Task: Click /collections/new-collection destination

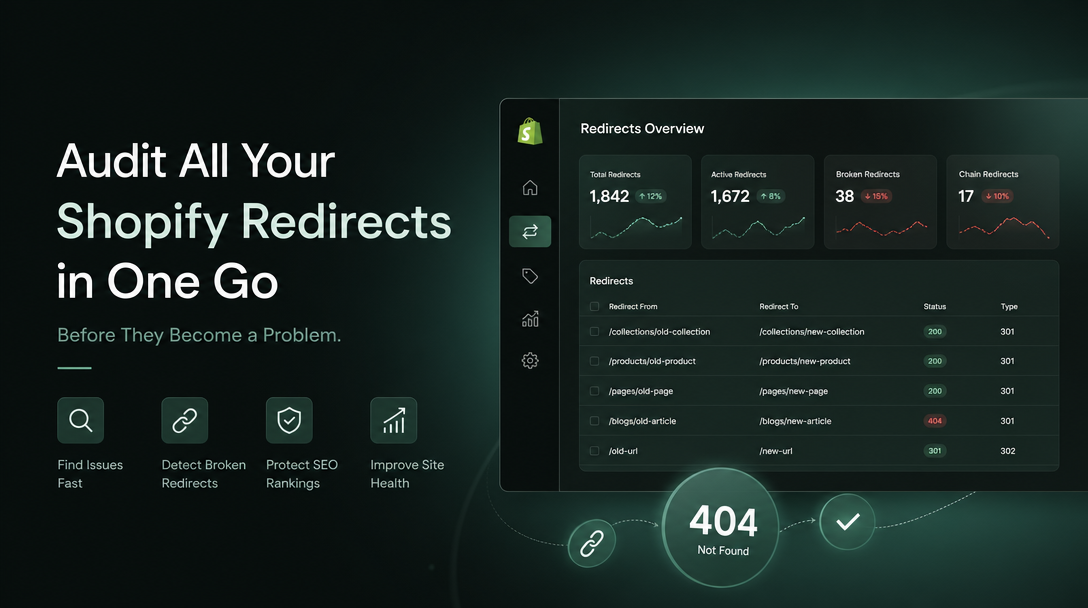Action: 812,332
